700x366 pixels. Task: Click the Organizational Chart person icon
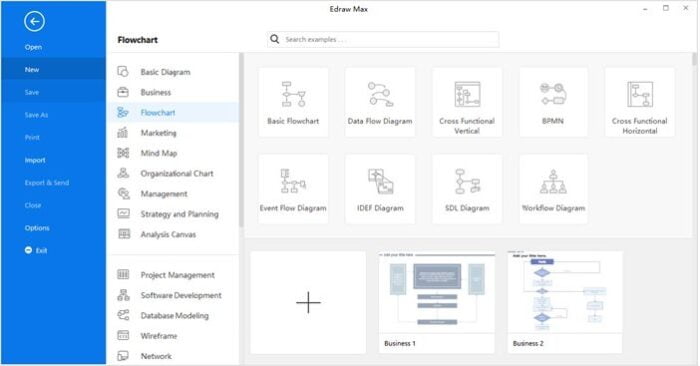[x=123, y=173]
